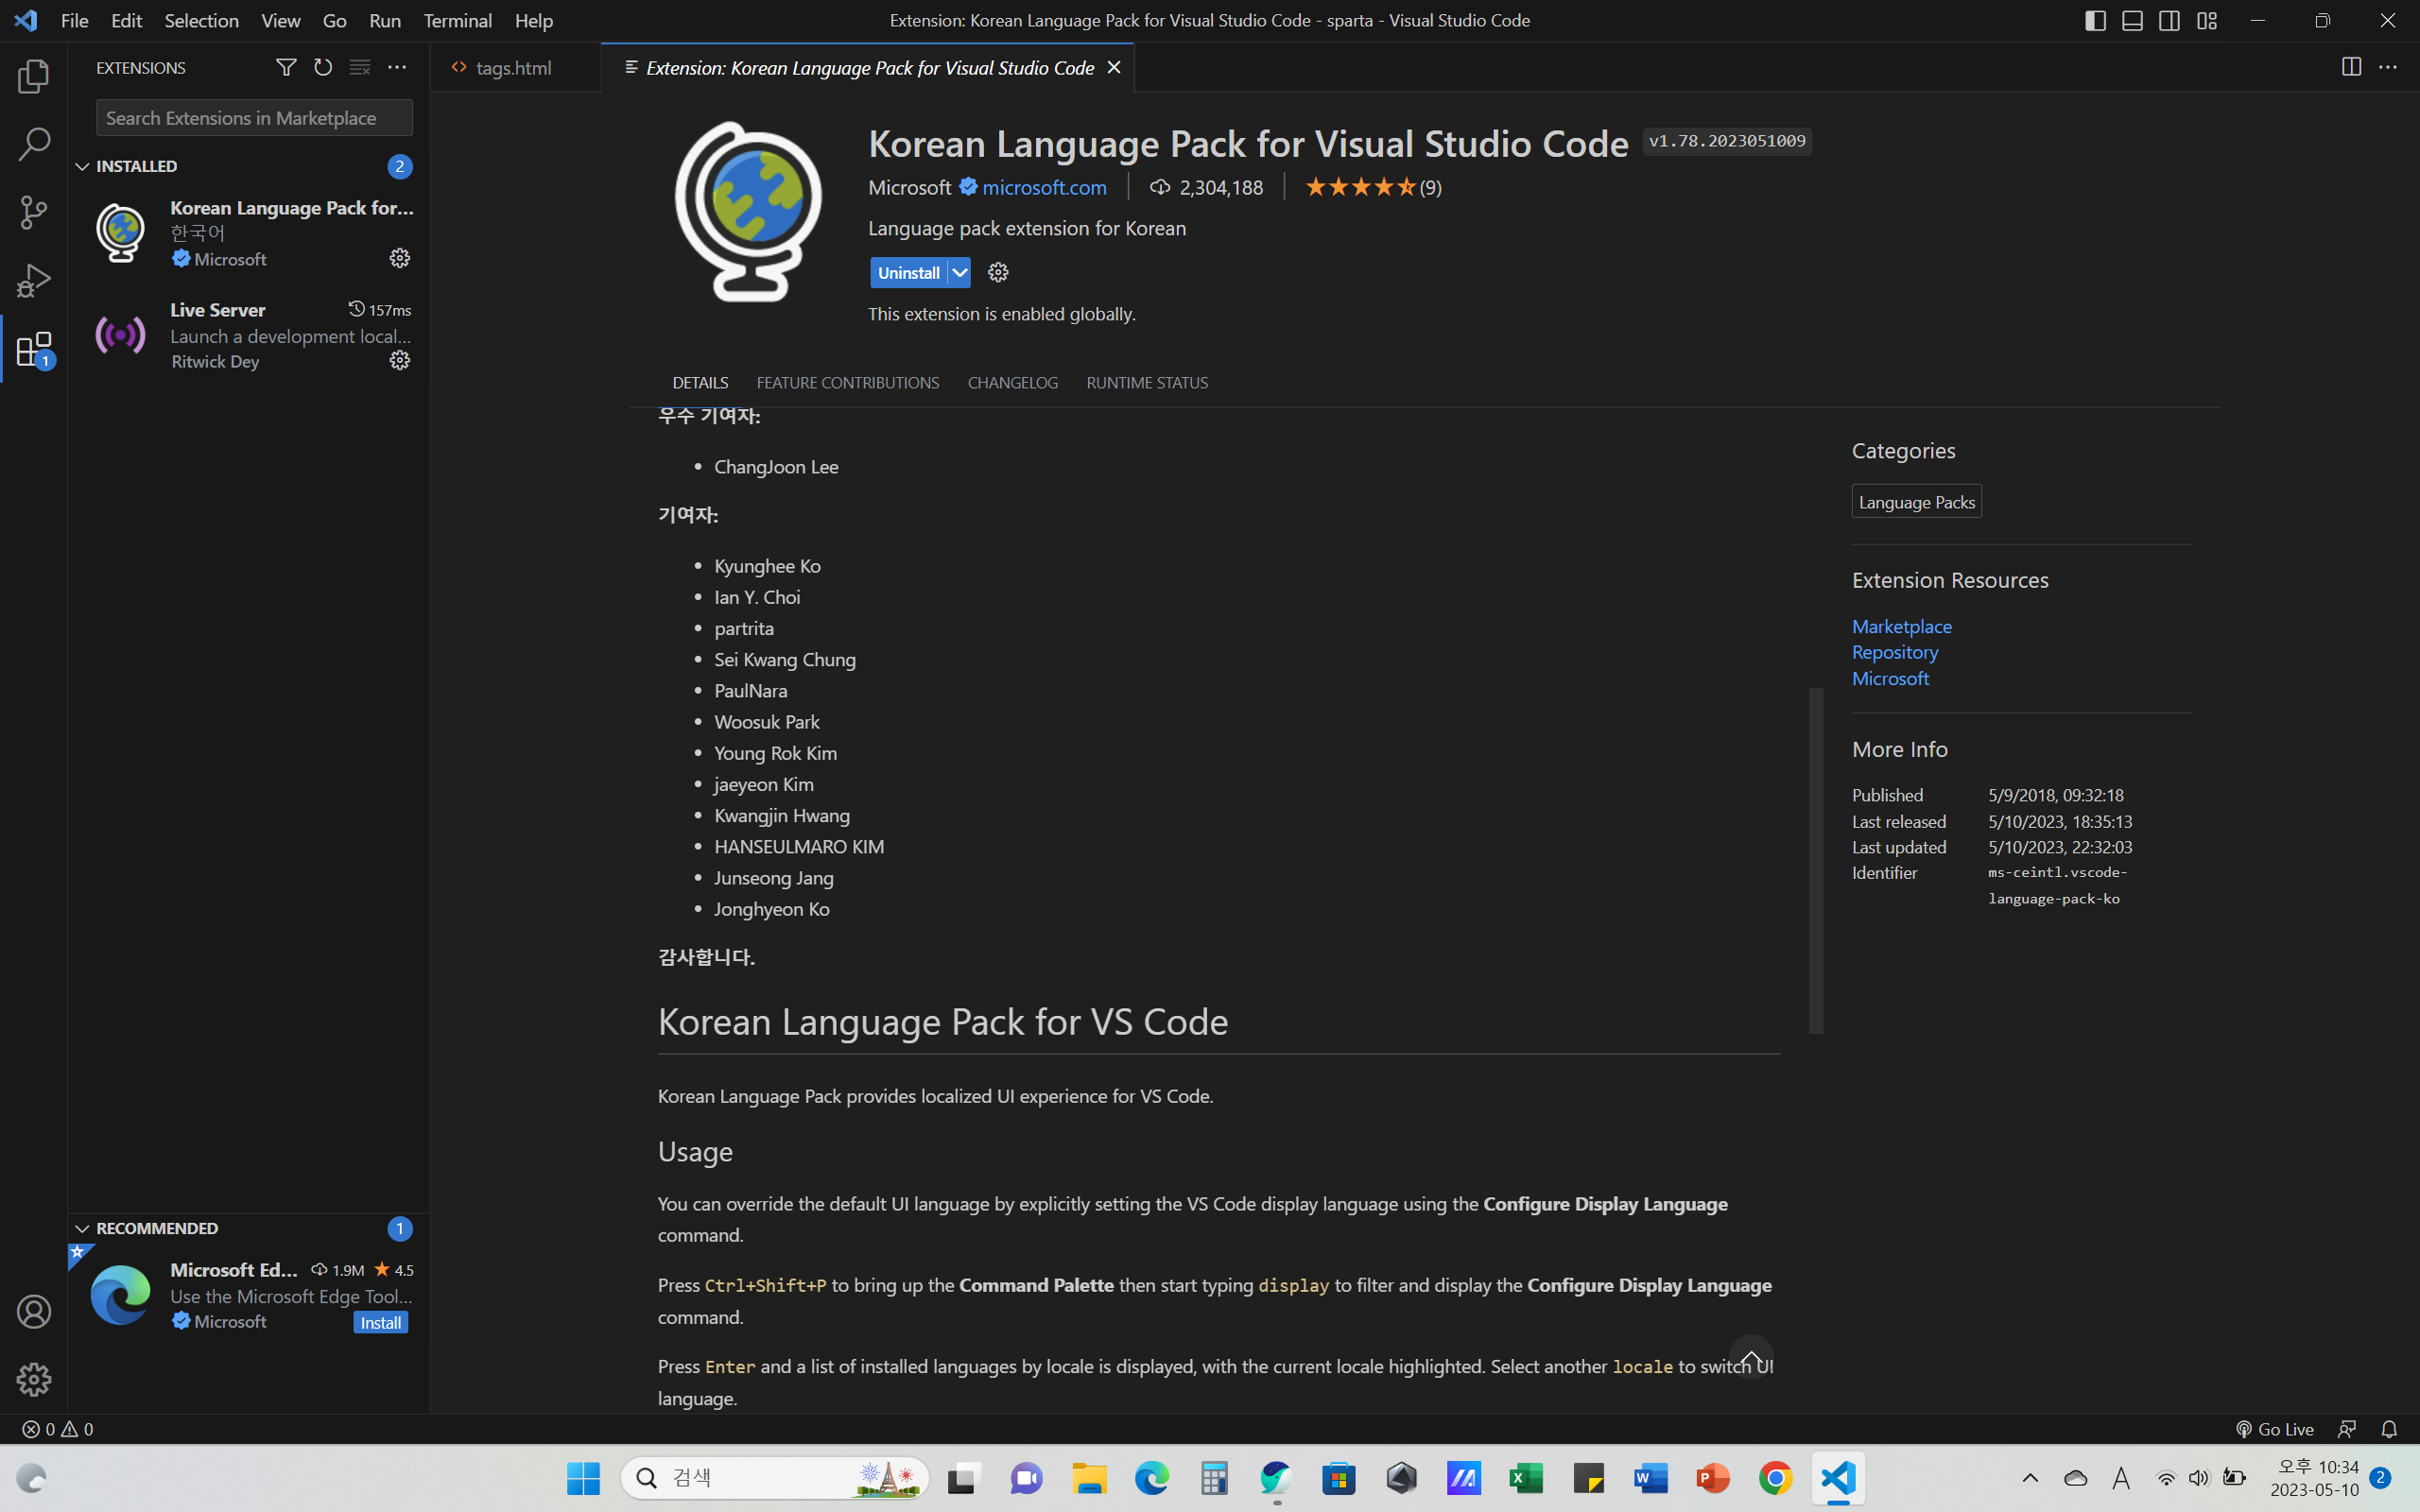This screenshot has width=2420, height=1512.
Task: View the star rating for the extension
Action: 1372,187
